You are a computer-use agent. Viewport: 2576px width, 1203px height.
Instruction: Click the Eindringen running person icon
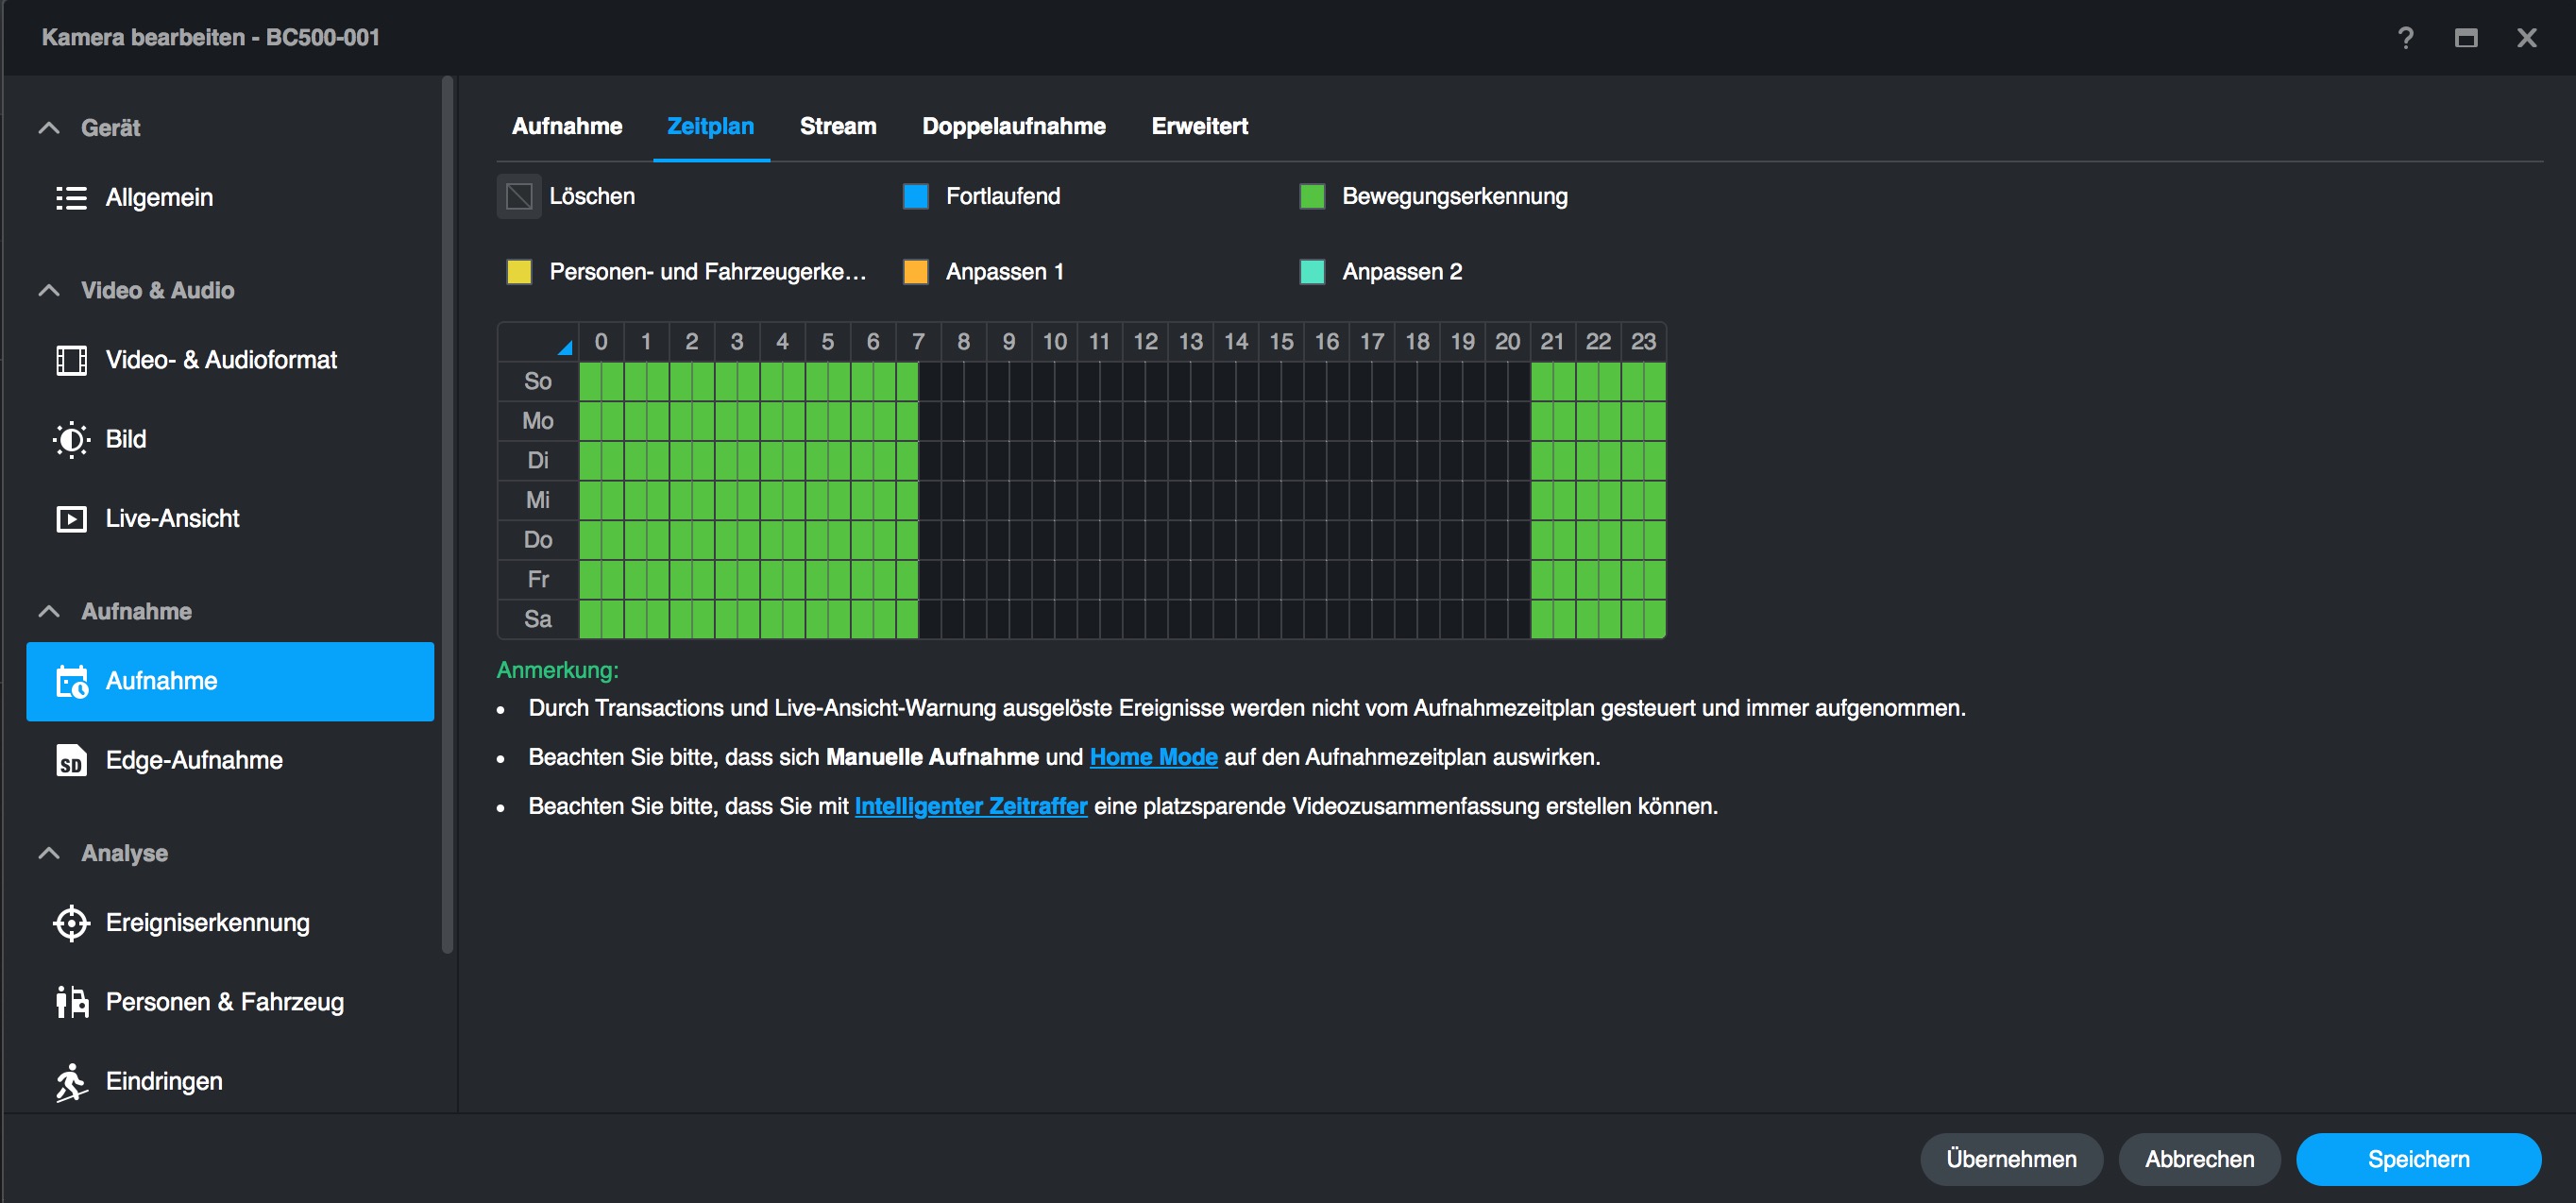71,1082
